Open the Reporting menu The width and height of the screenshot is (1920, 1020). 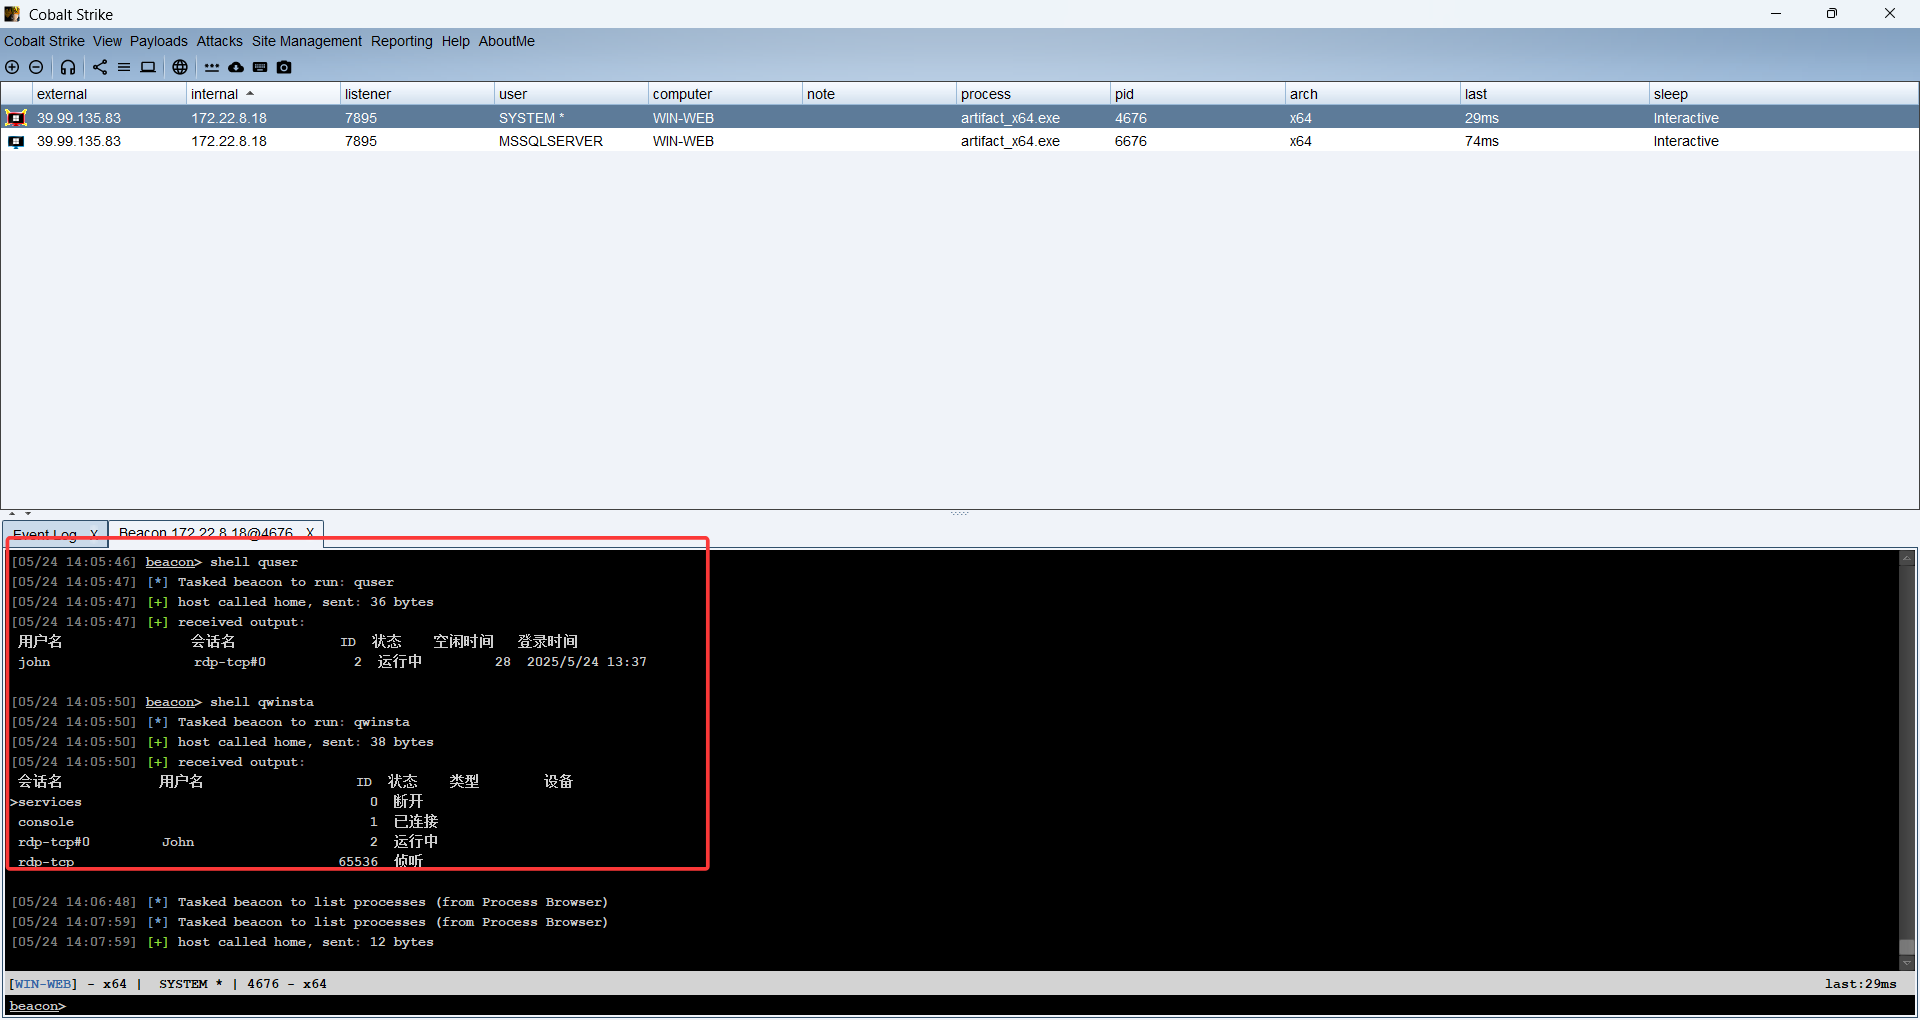tap(402, 41)
